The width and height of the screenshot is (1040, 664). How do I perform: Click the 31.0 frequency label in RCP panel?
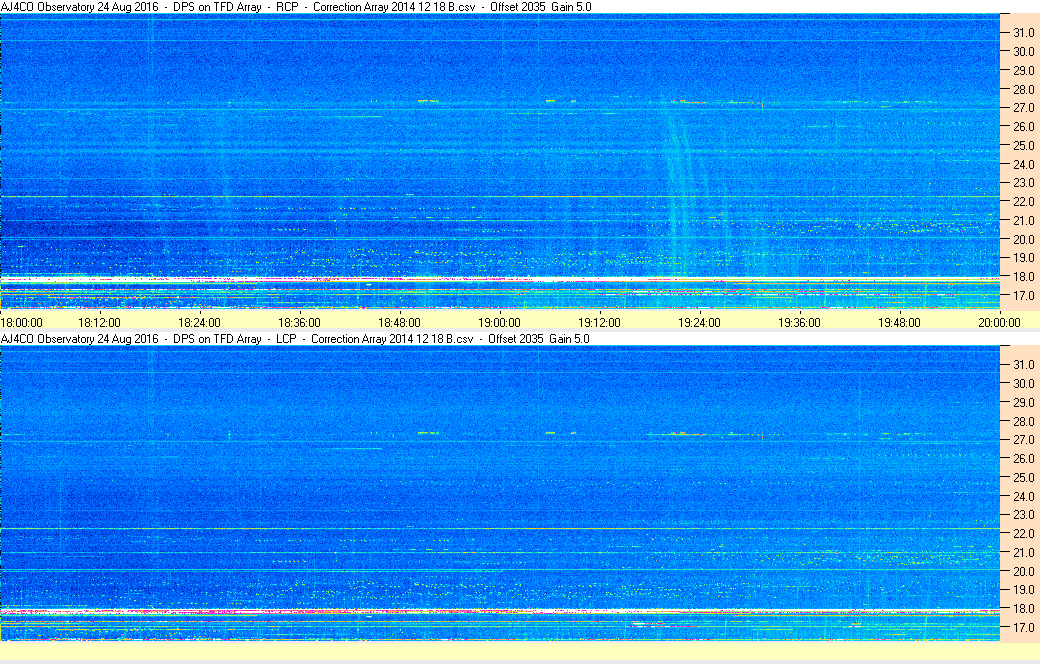pos(1023,33)
